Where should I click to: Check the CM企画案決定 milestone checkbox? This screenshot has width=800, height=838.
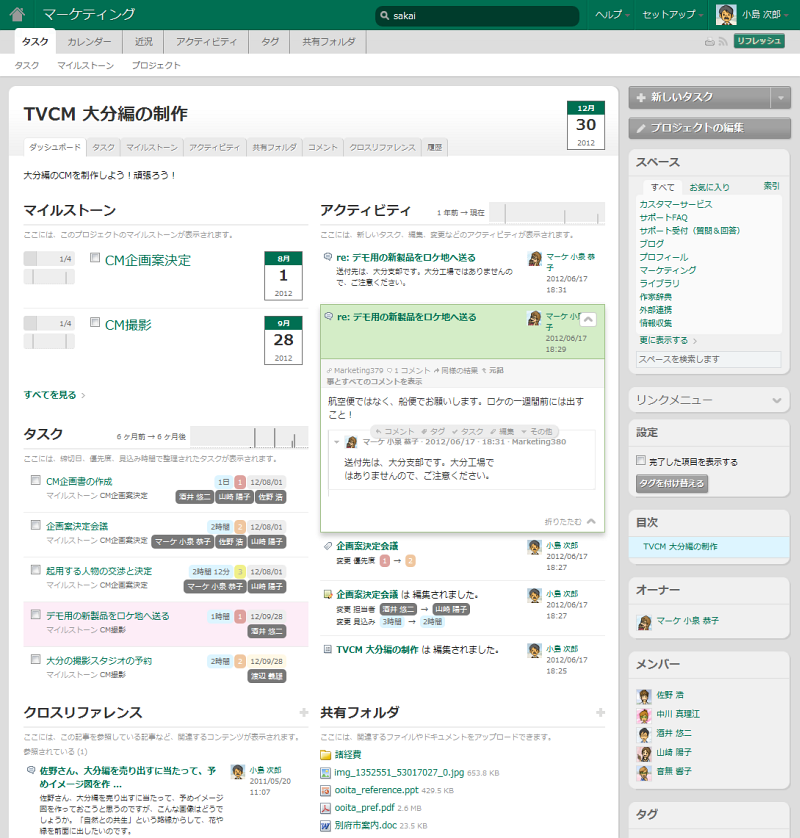(95, 258)
